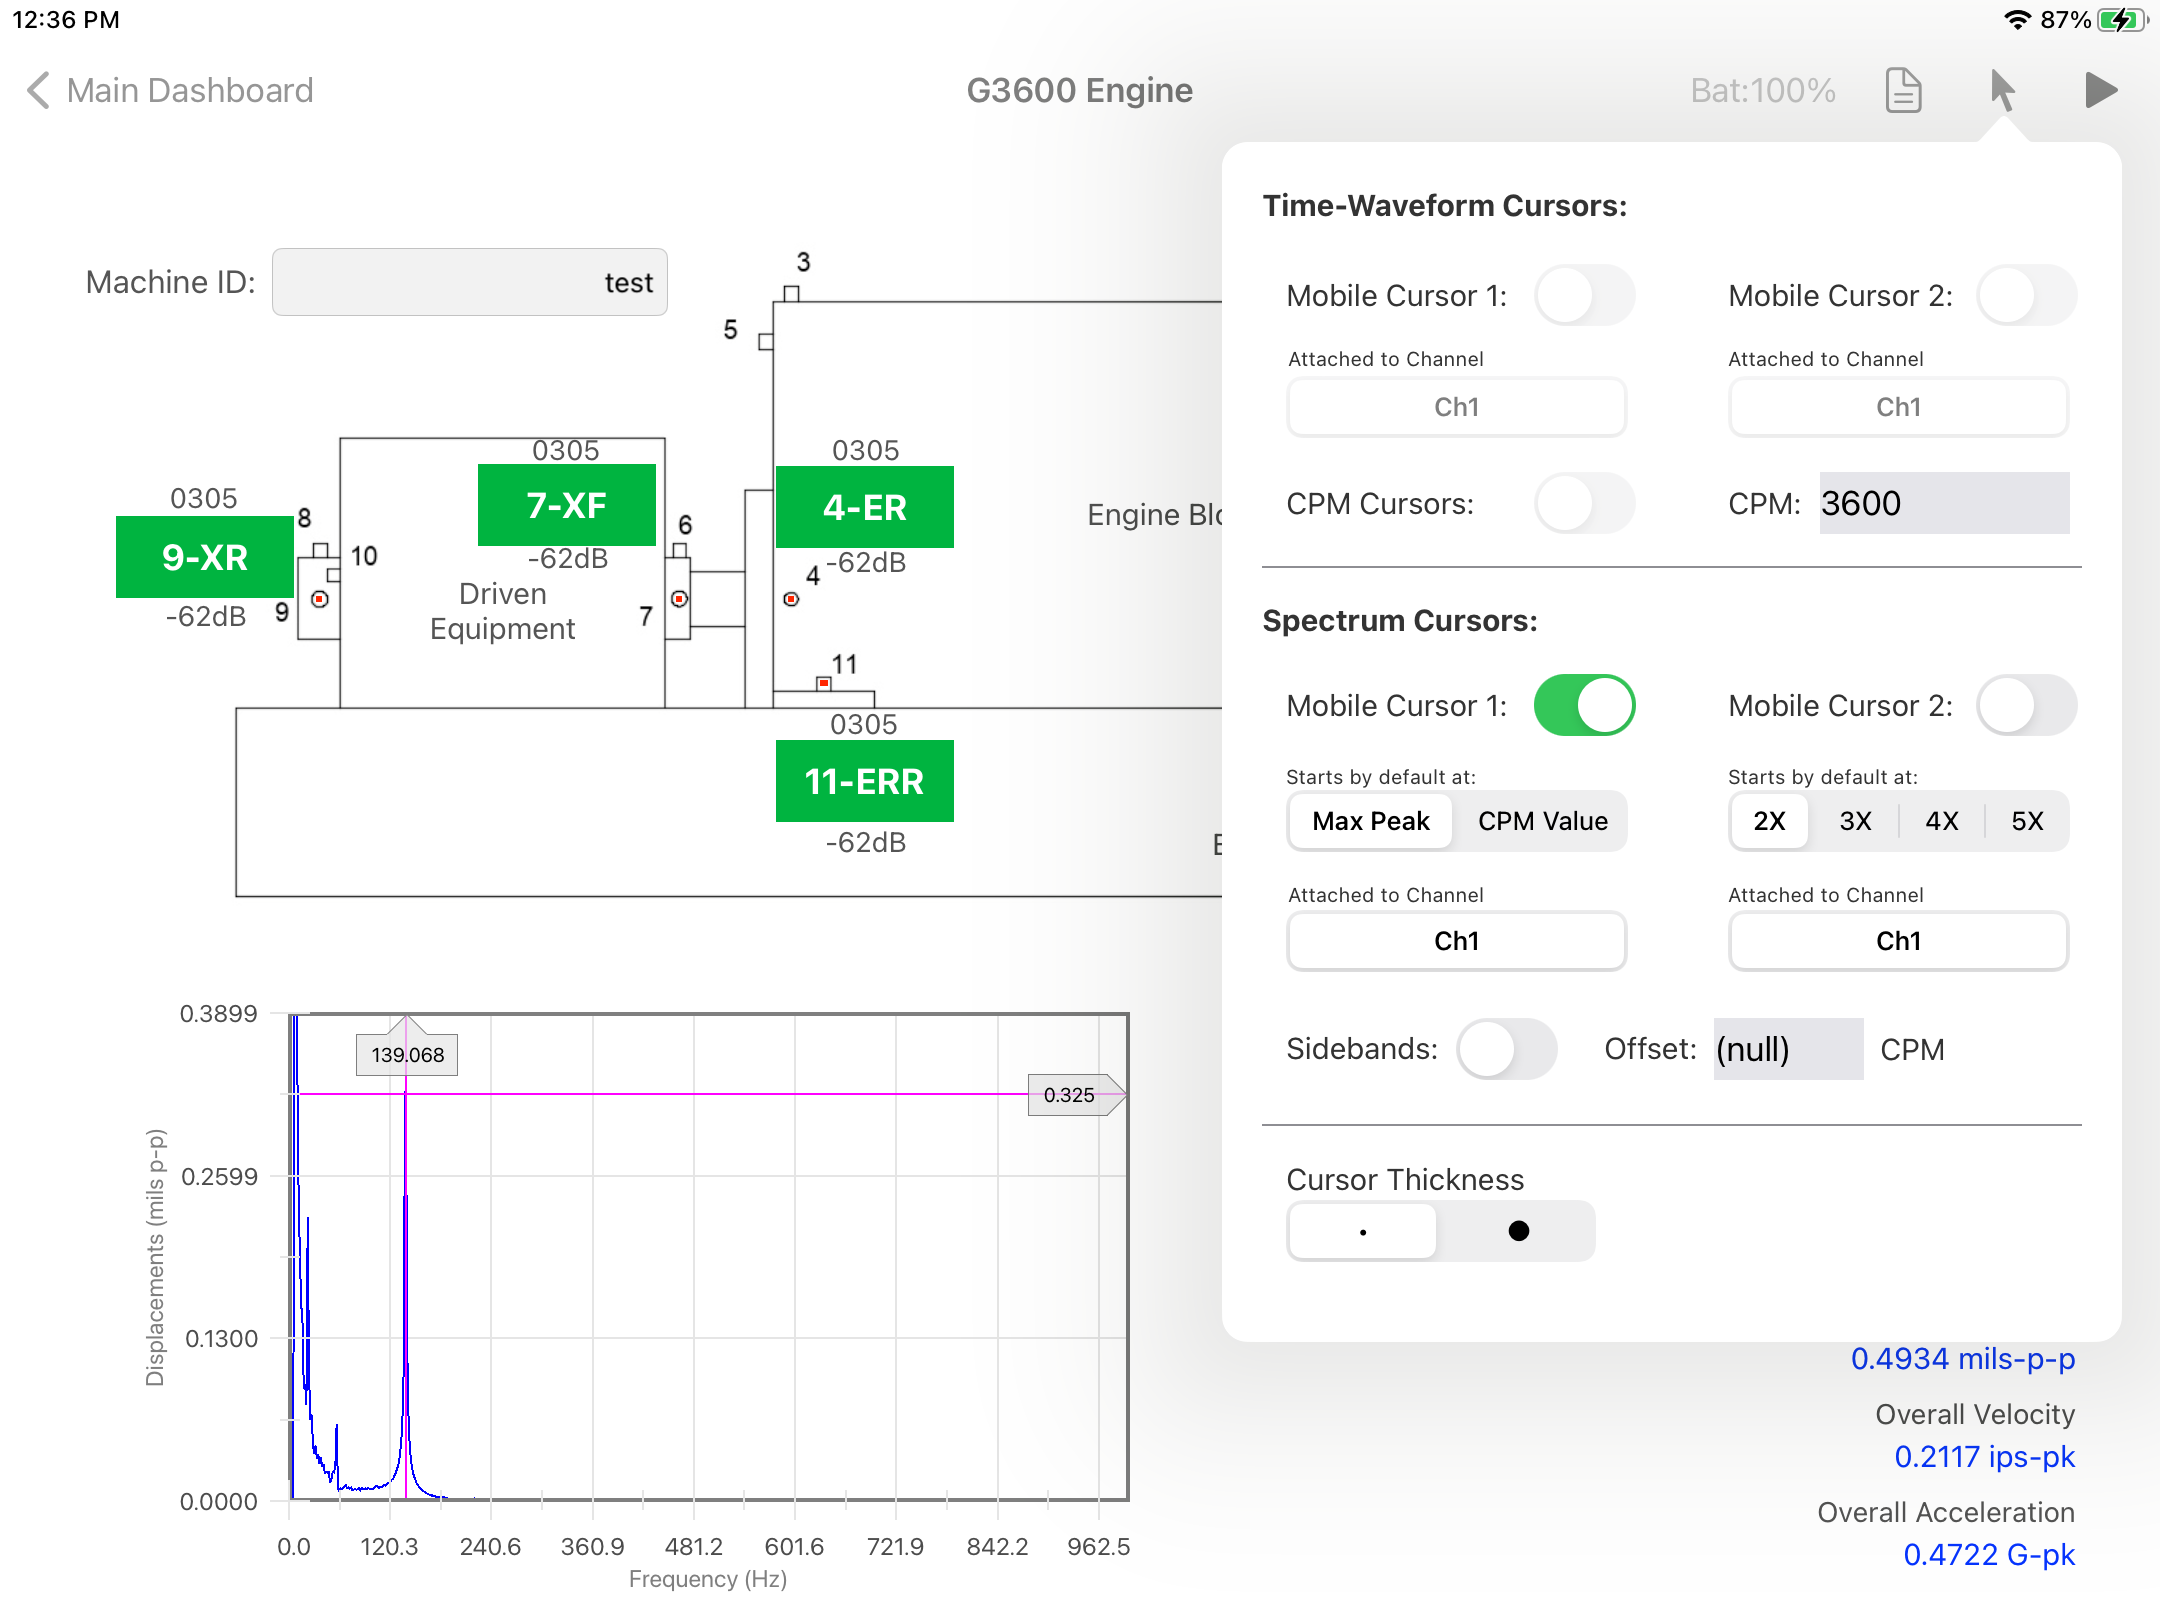Tap the G3600 Engine title

point(1079,90)
